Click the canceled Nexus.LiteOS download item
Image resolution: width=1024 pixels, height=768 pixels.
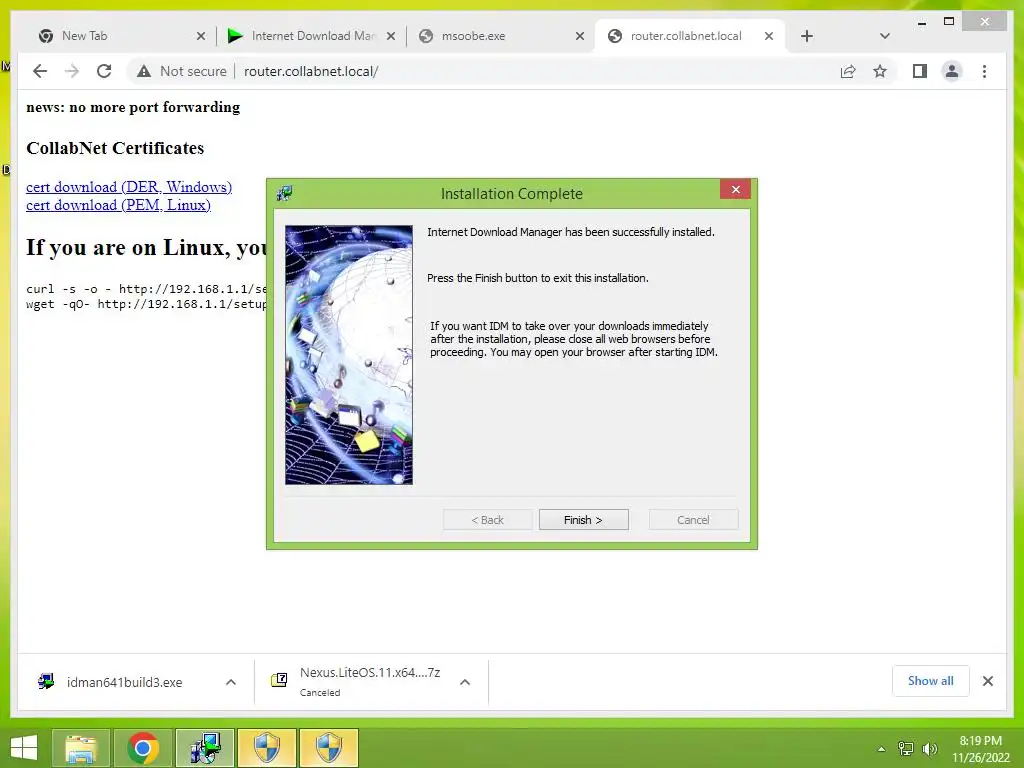[x=370, y=682]
